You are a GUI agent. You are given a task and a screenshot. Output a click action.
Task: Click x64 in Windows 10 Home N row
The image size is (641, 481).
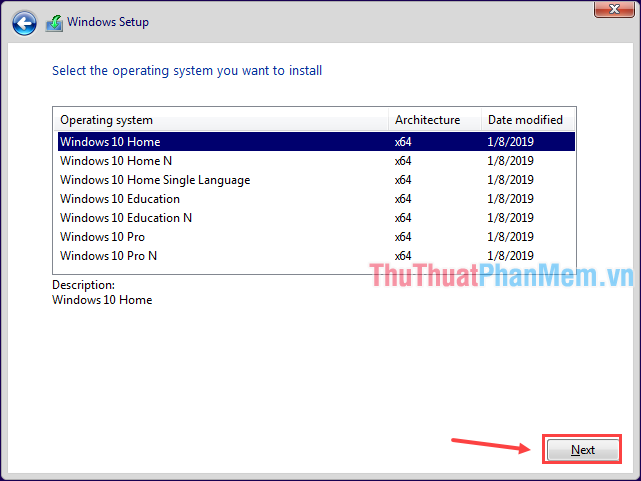pyautogui.click(x=403, y=161)
